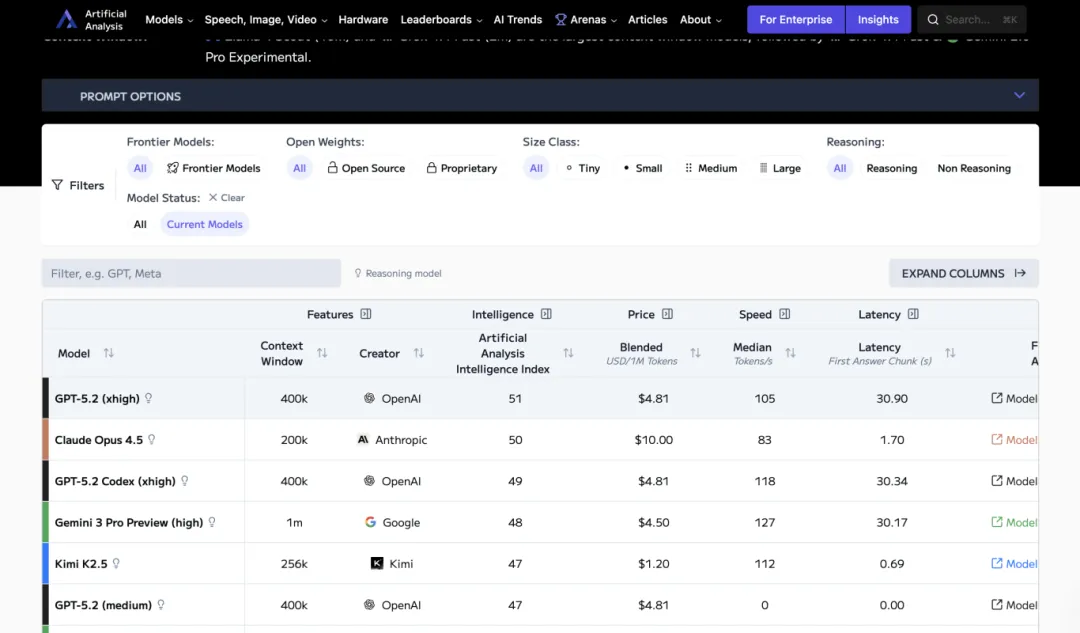Select All under Reasoning filter

point(840,168)
